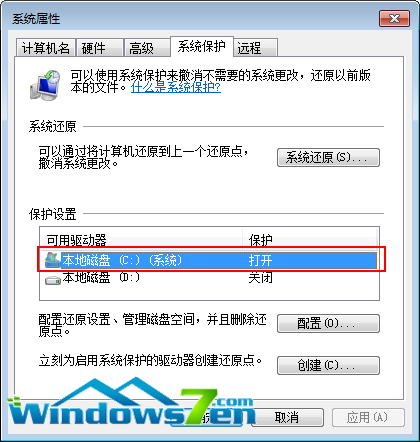The image size is (420, 442).
Task: Click the 关闭 status of drive D:
Action: click(x=260, y=278)
